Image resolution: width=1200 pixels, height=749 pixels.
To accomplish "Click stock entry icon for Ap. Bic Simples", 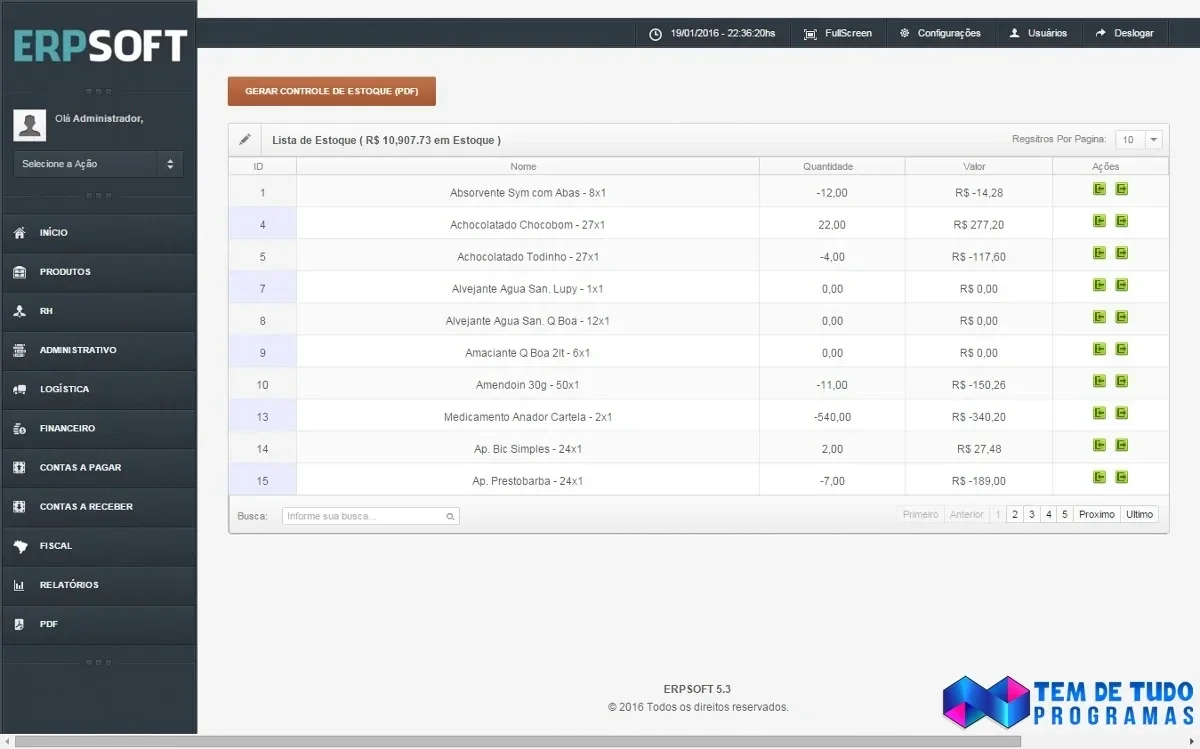I will [1099, 445].
